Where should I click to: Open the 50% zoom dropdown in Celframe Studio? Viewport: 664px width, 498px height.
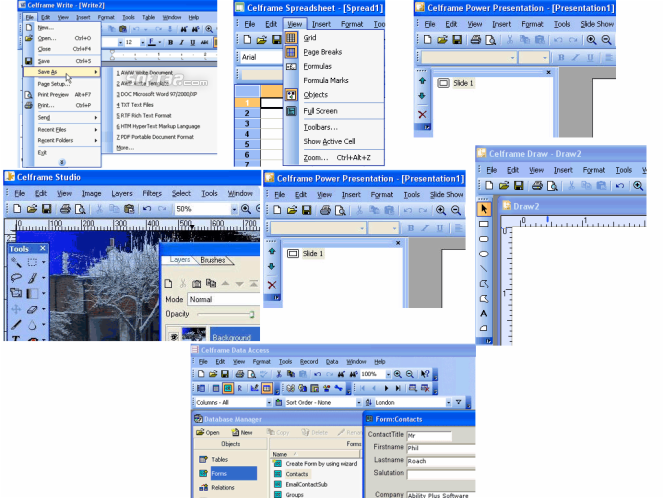point(234,209)
